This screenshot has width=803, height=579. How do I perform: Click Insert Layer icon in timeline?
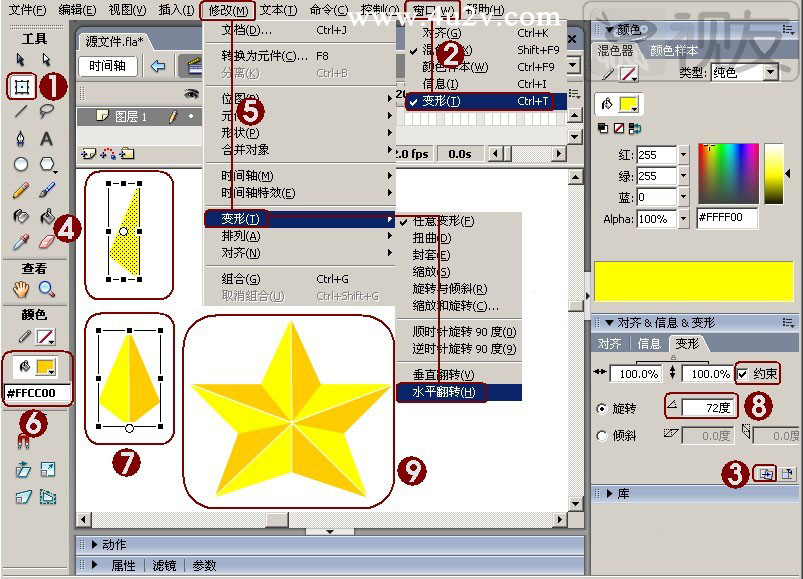click(x=88, y=153)
